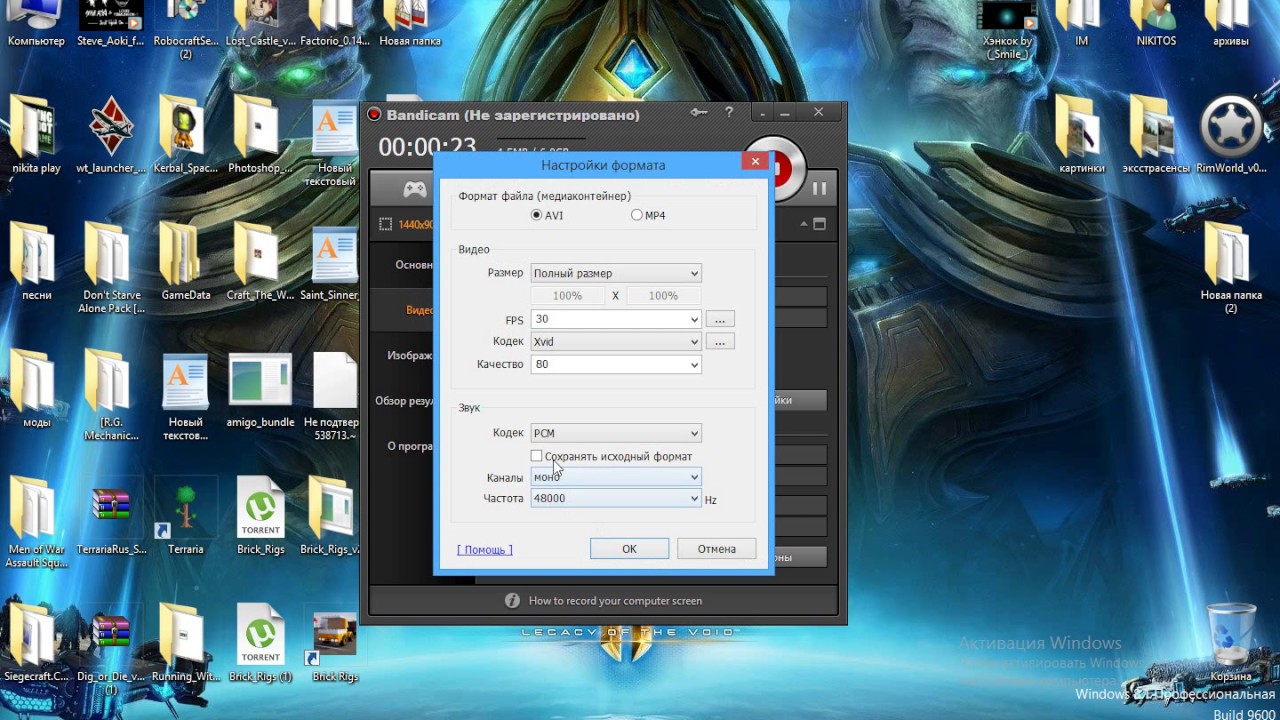Select the Men of War Assault Squad folder
The image size is (1280, 720).
click(36, 522)
